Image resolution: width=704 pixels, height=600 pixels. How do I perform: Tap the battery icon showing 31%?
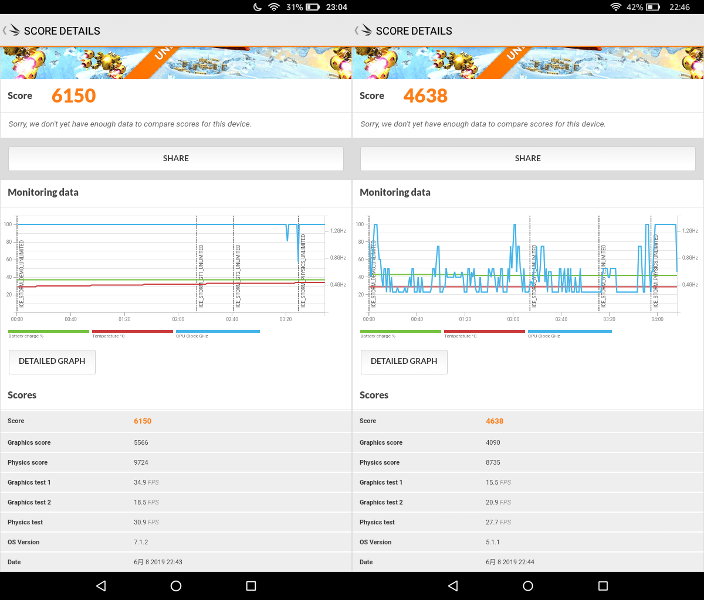[x=313, y=7]
